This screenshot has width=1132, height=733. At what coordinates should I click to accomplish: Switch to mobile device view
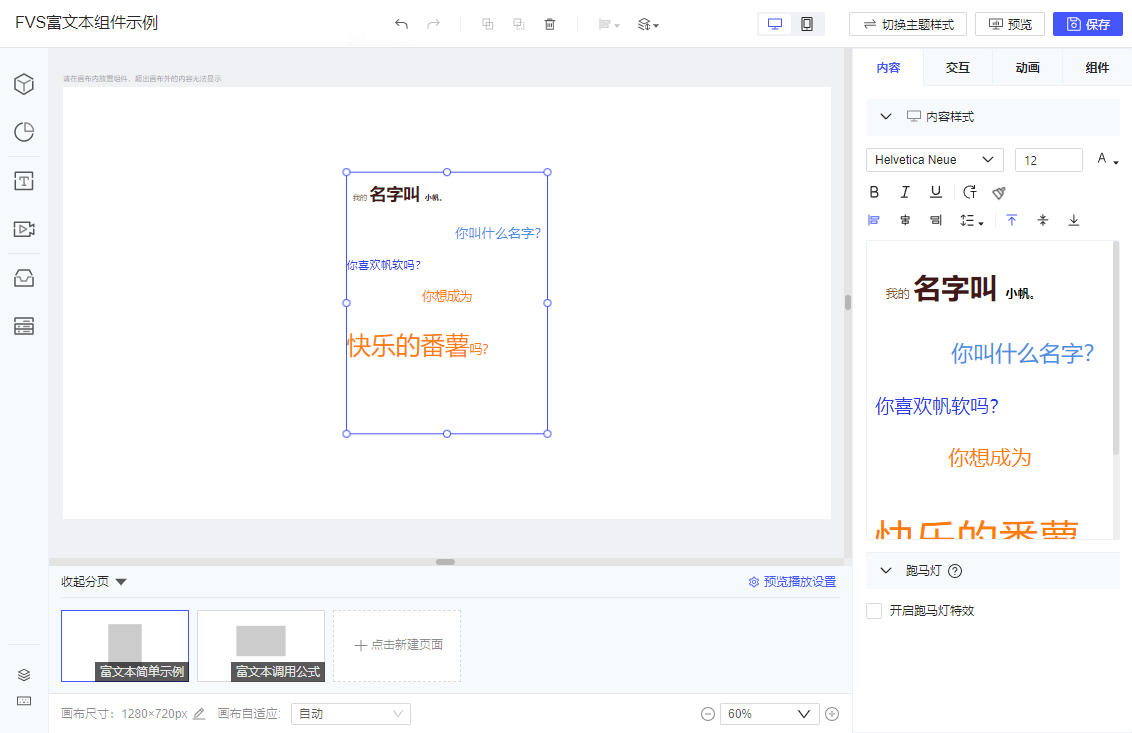(806, 24)
